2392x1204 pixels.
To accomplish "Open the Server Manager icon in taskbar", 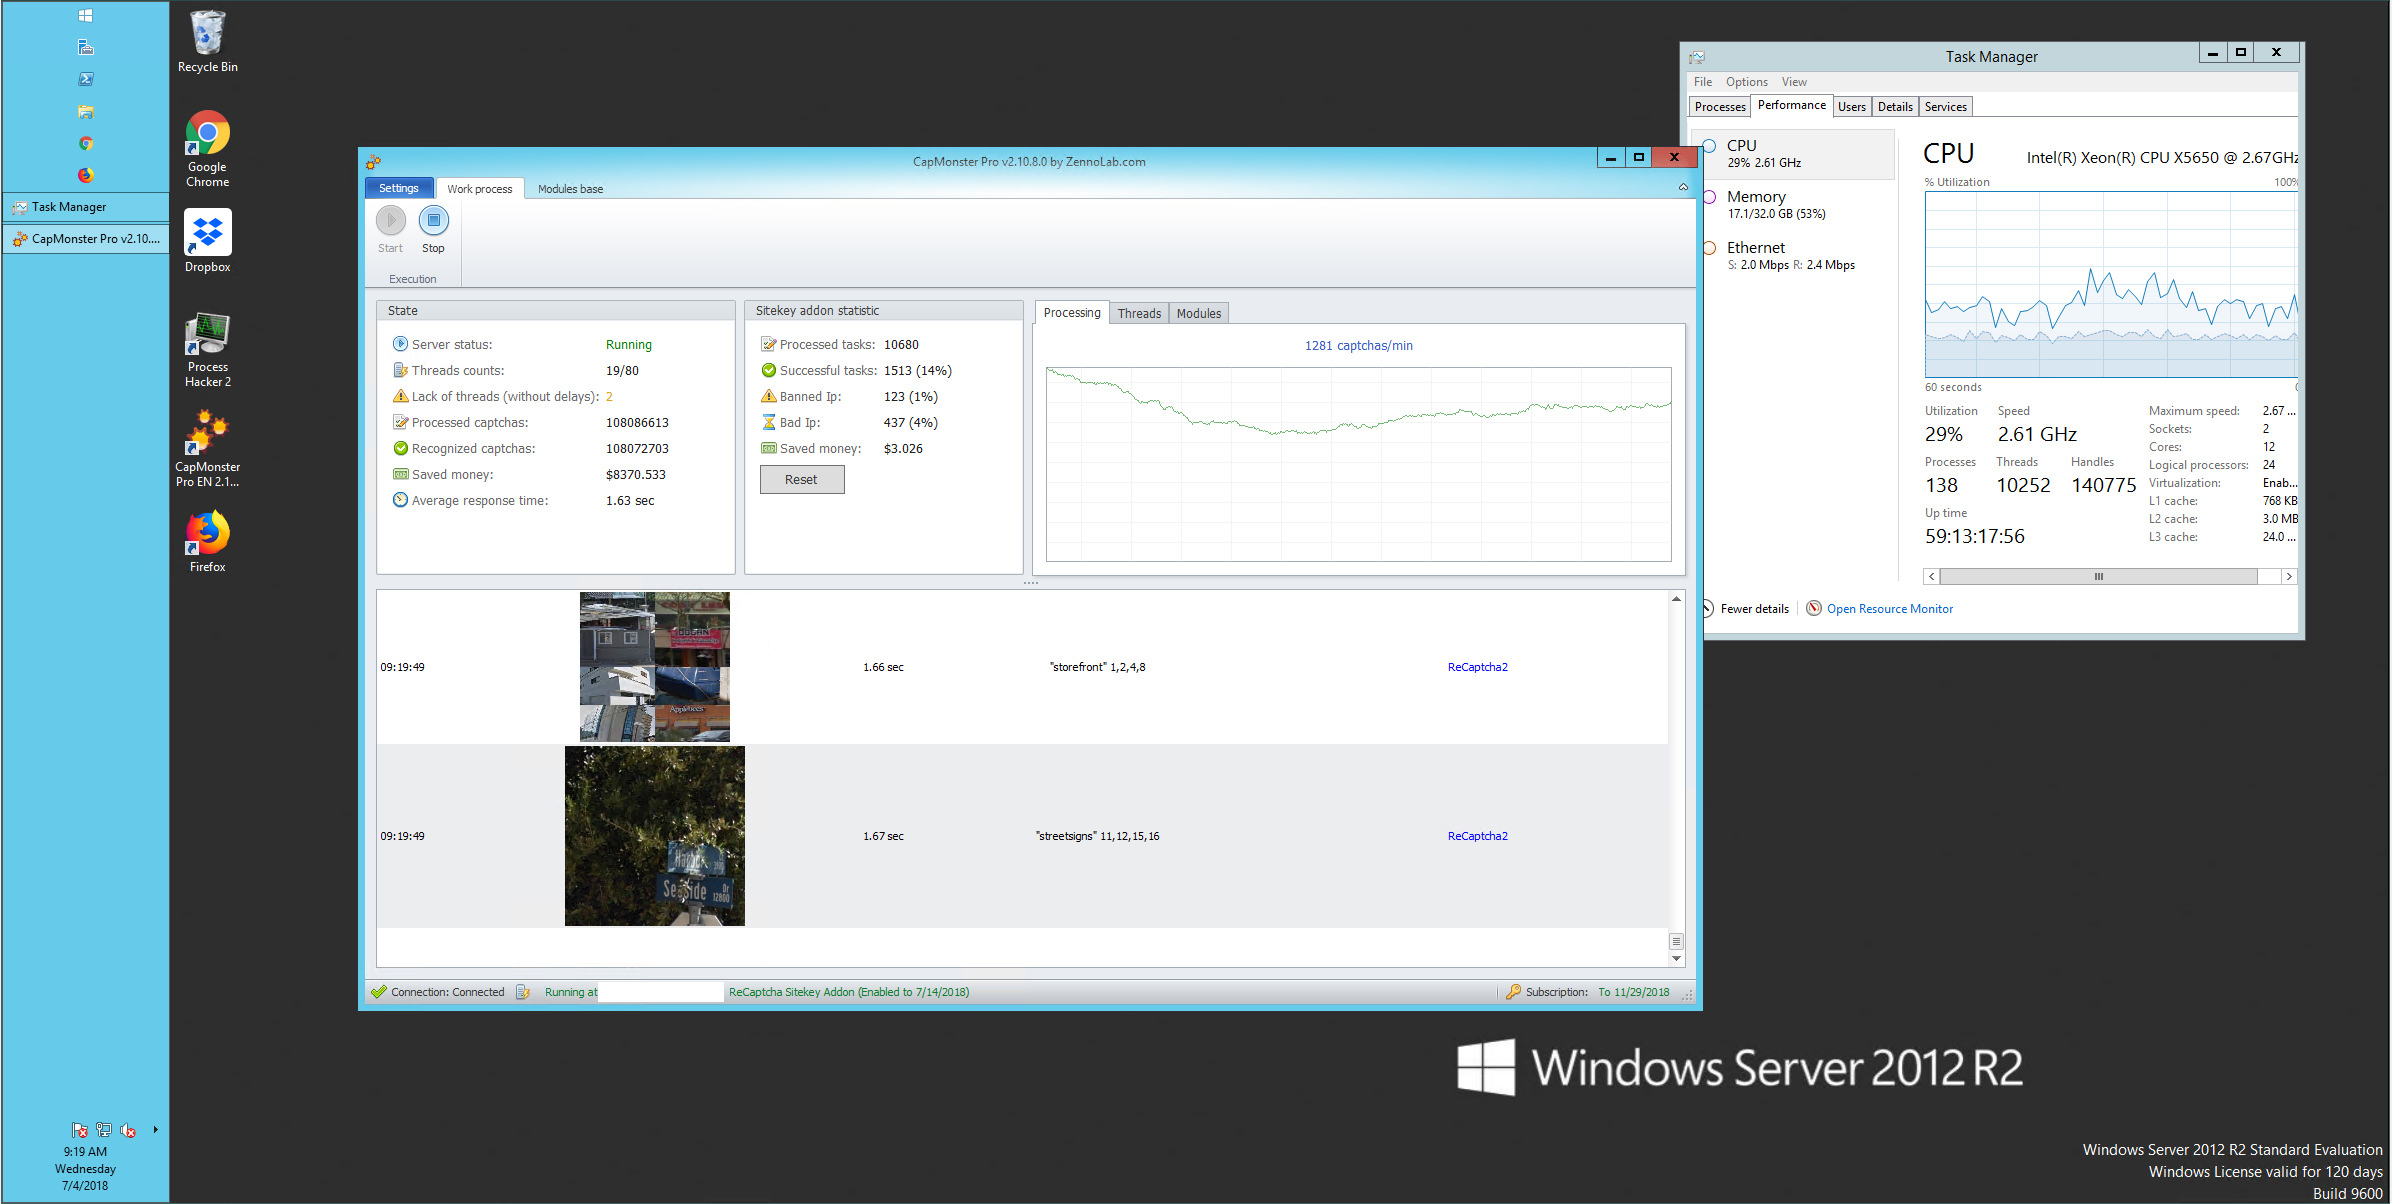I will (x=85, y=47).
